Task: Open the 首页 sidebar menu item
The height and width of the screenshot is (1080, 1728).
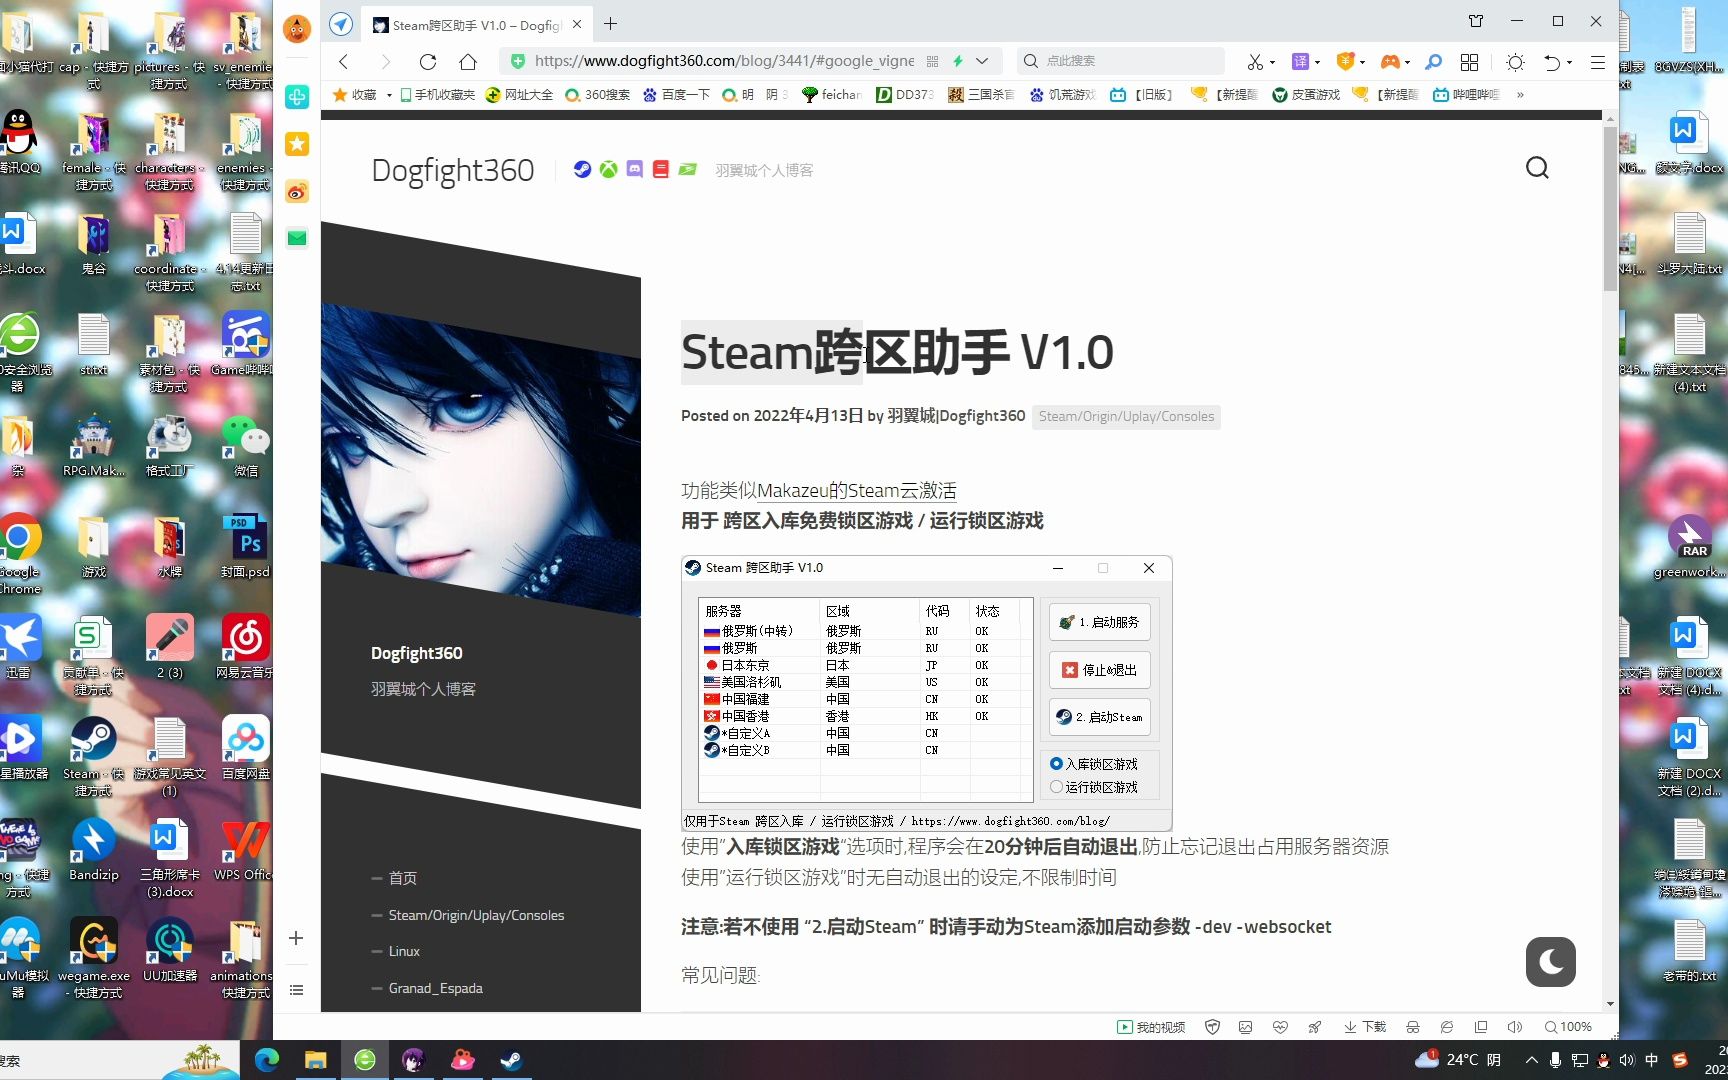Action: click(403, 878)
